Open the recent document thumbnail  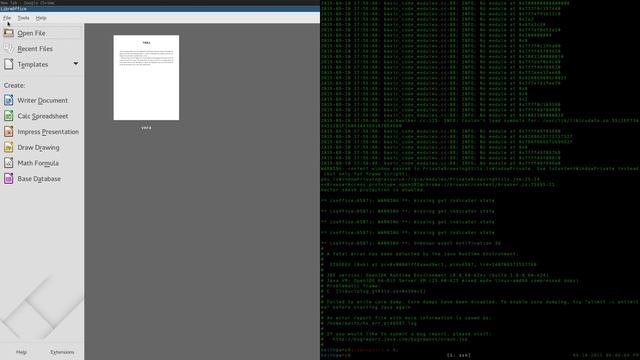tap(146, 78)
